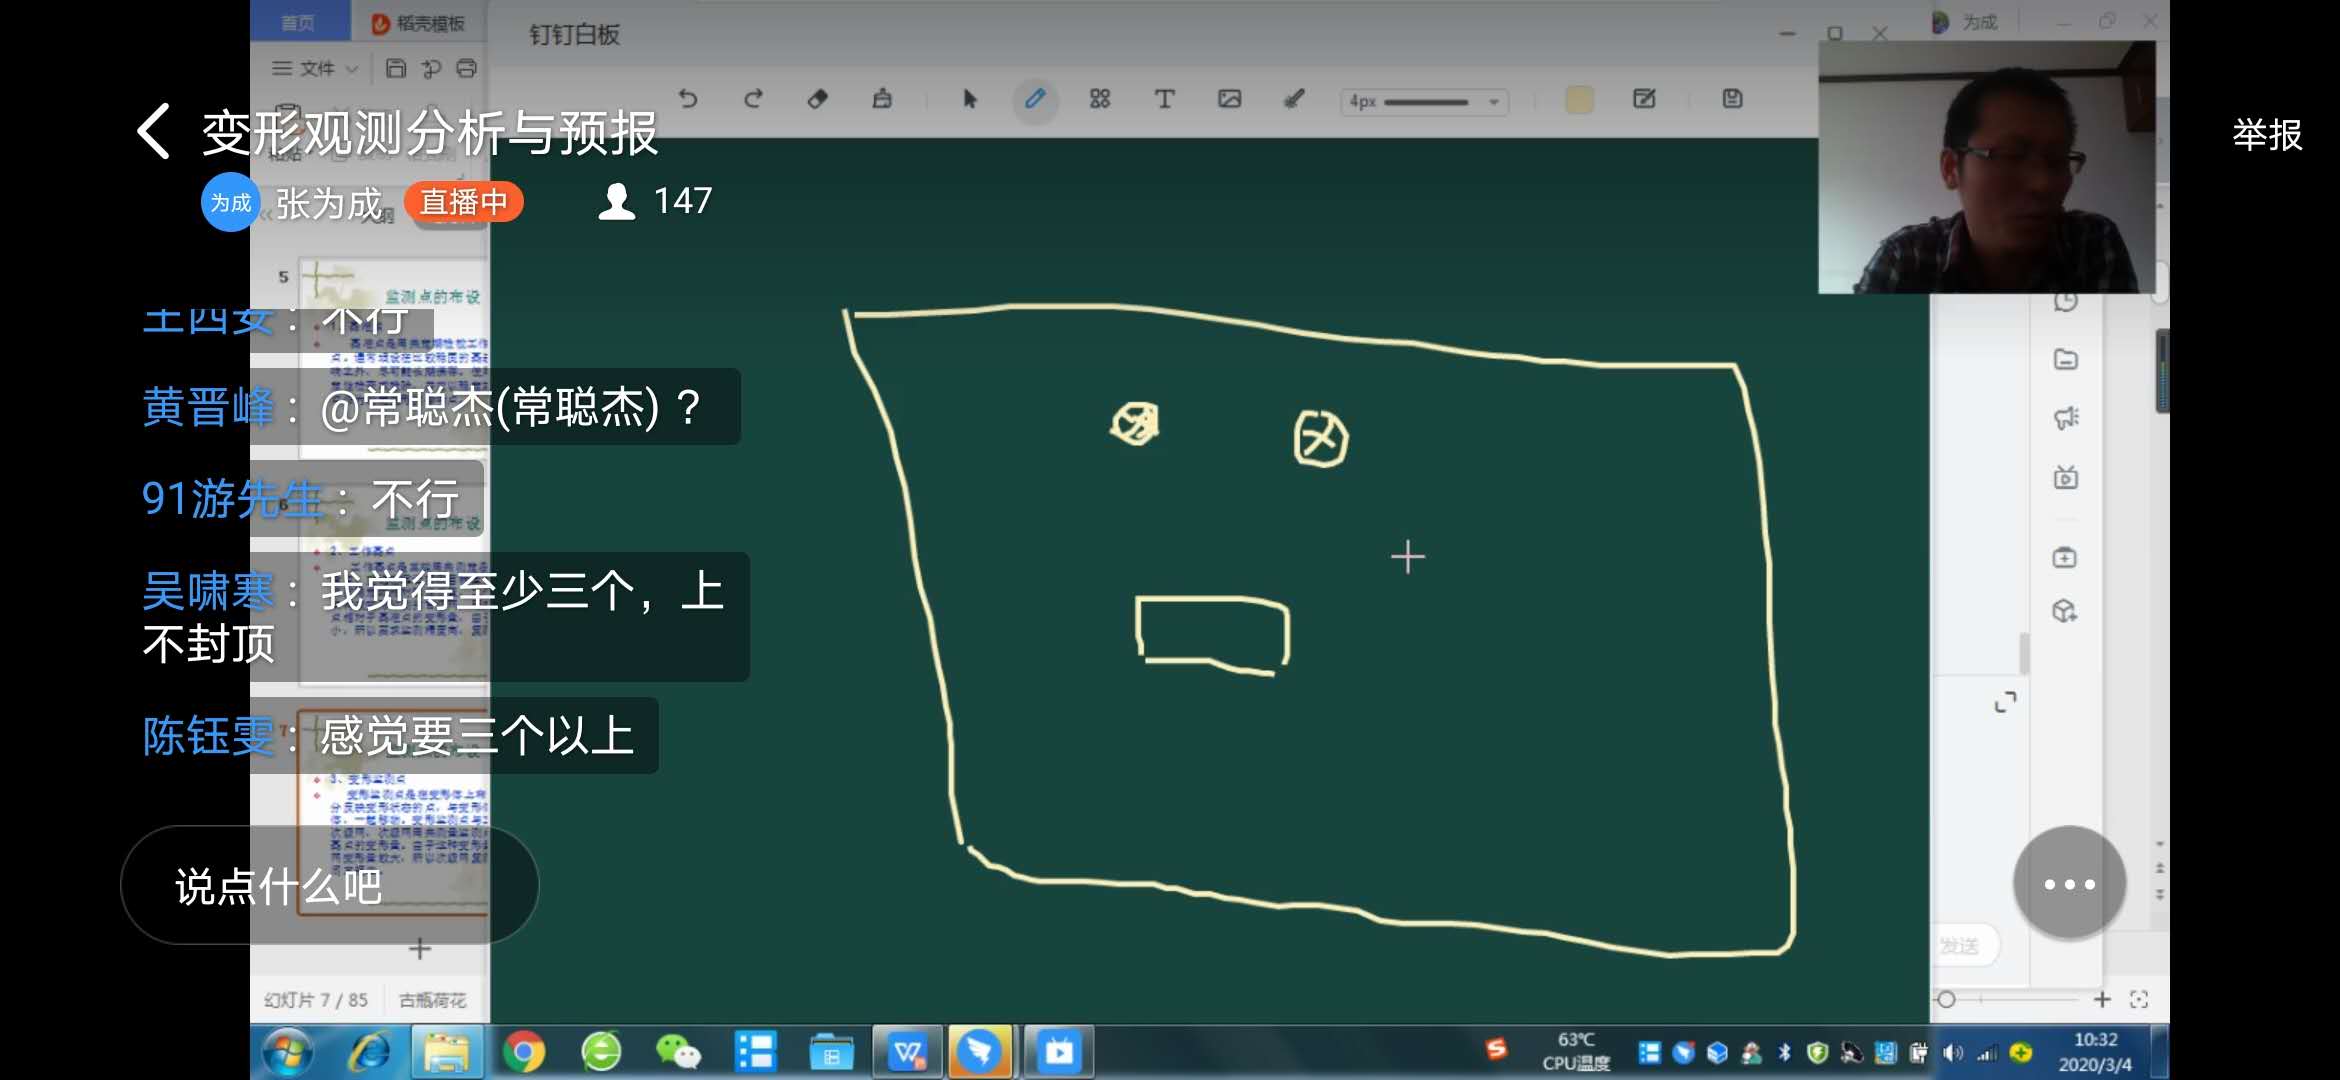Select the pen drawing tool
Screen dimensions: 2340x1080
pos(1035,99)
